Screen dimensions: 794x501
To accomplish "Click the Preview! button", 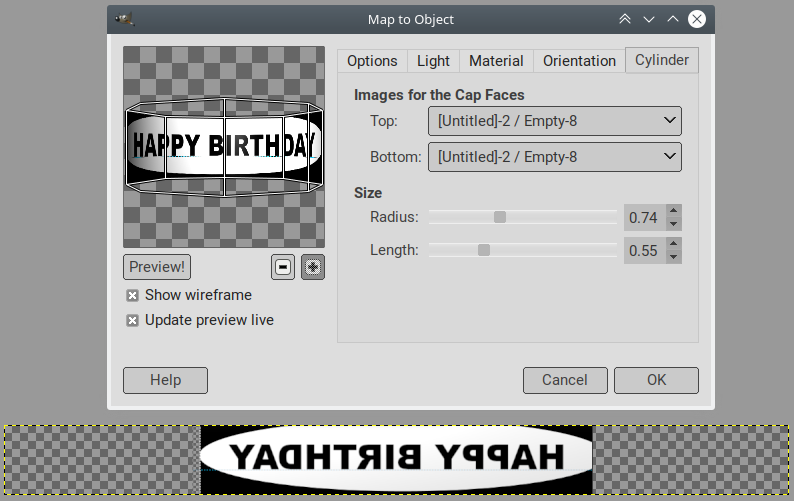I will pos(157,267).
